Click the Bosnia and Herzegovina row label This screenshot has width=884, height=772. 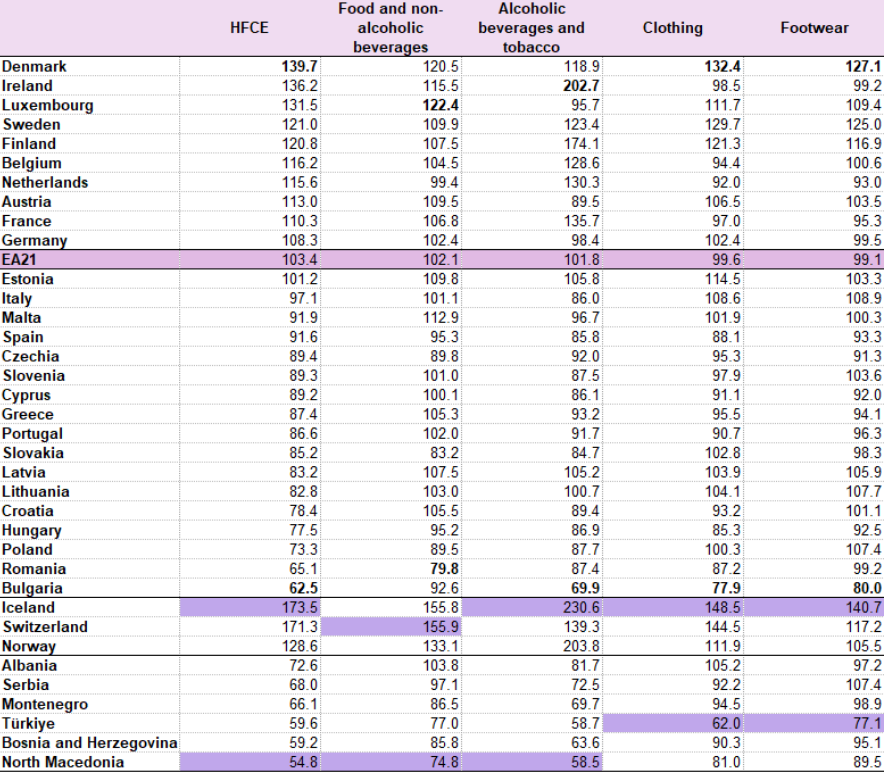pyautogui.click(x=89, y=743)
